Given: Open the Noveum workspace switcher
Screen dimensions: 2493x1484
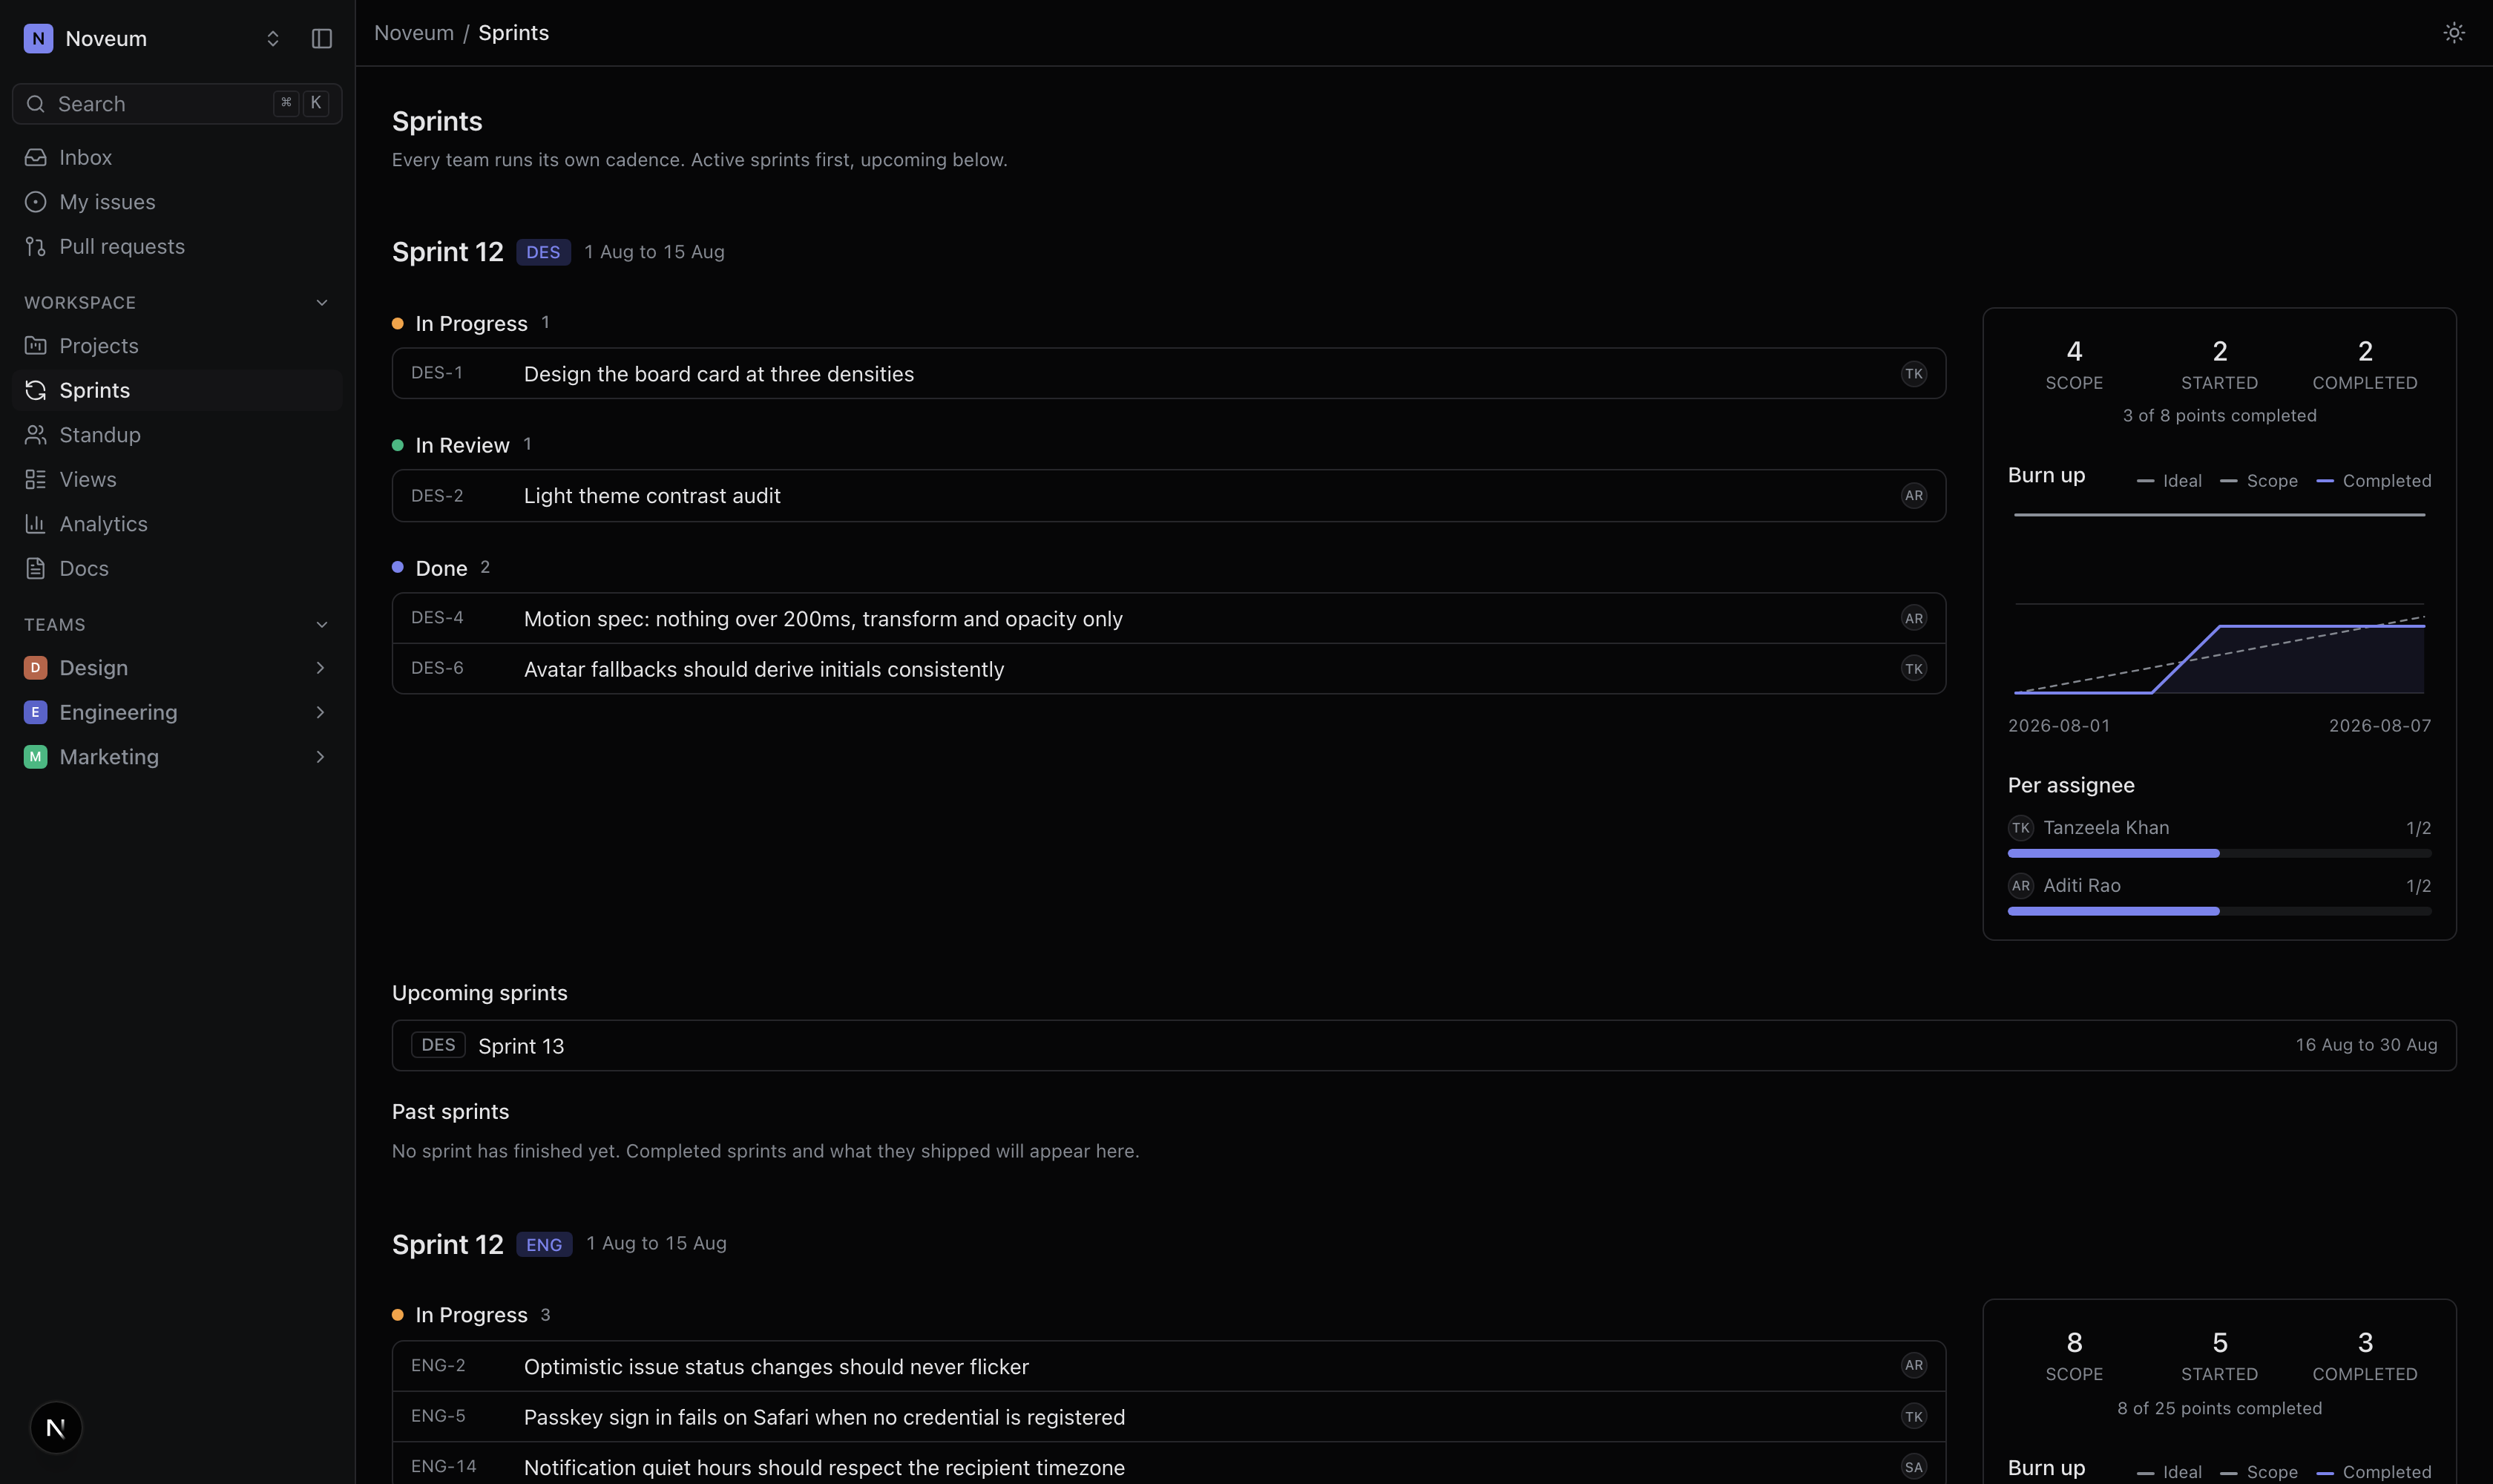Looking at the screenshot, I should 152,38.
